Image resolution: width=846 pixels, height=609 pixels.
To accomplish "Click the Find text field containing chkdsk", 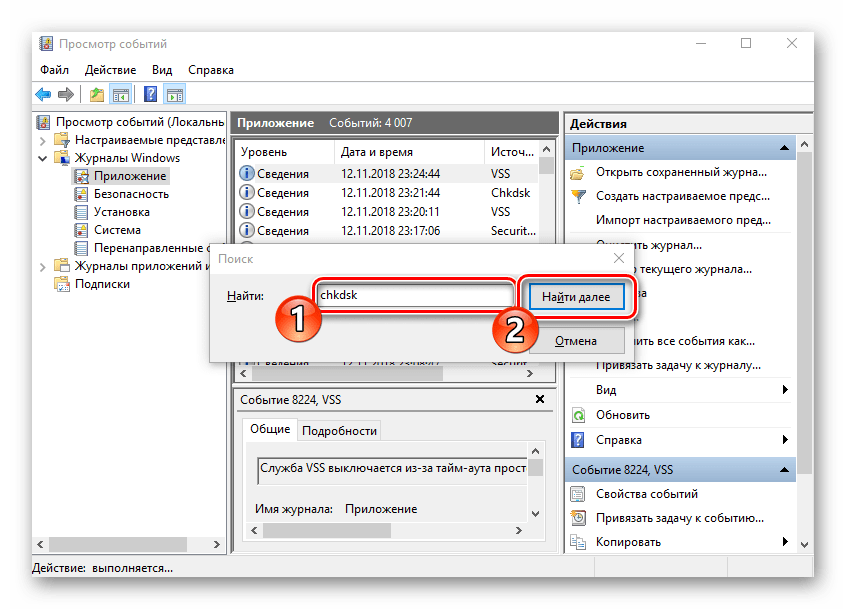I will pyautogui.click(x=412, y=296).
